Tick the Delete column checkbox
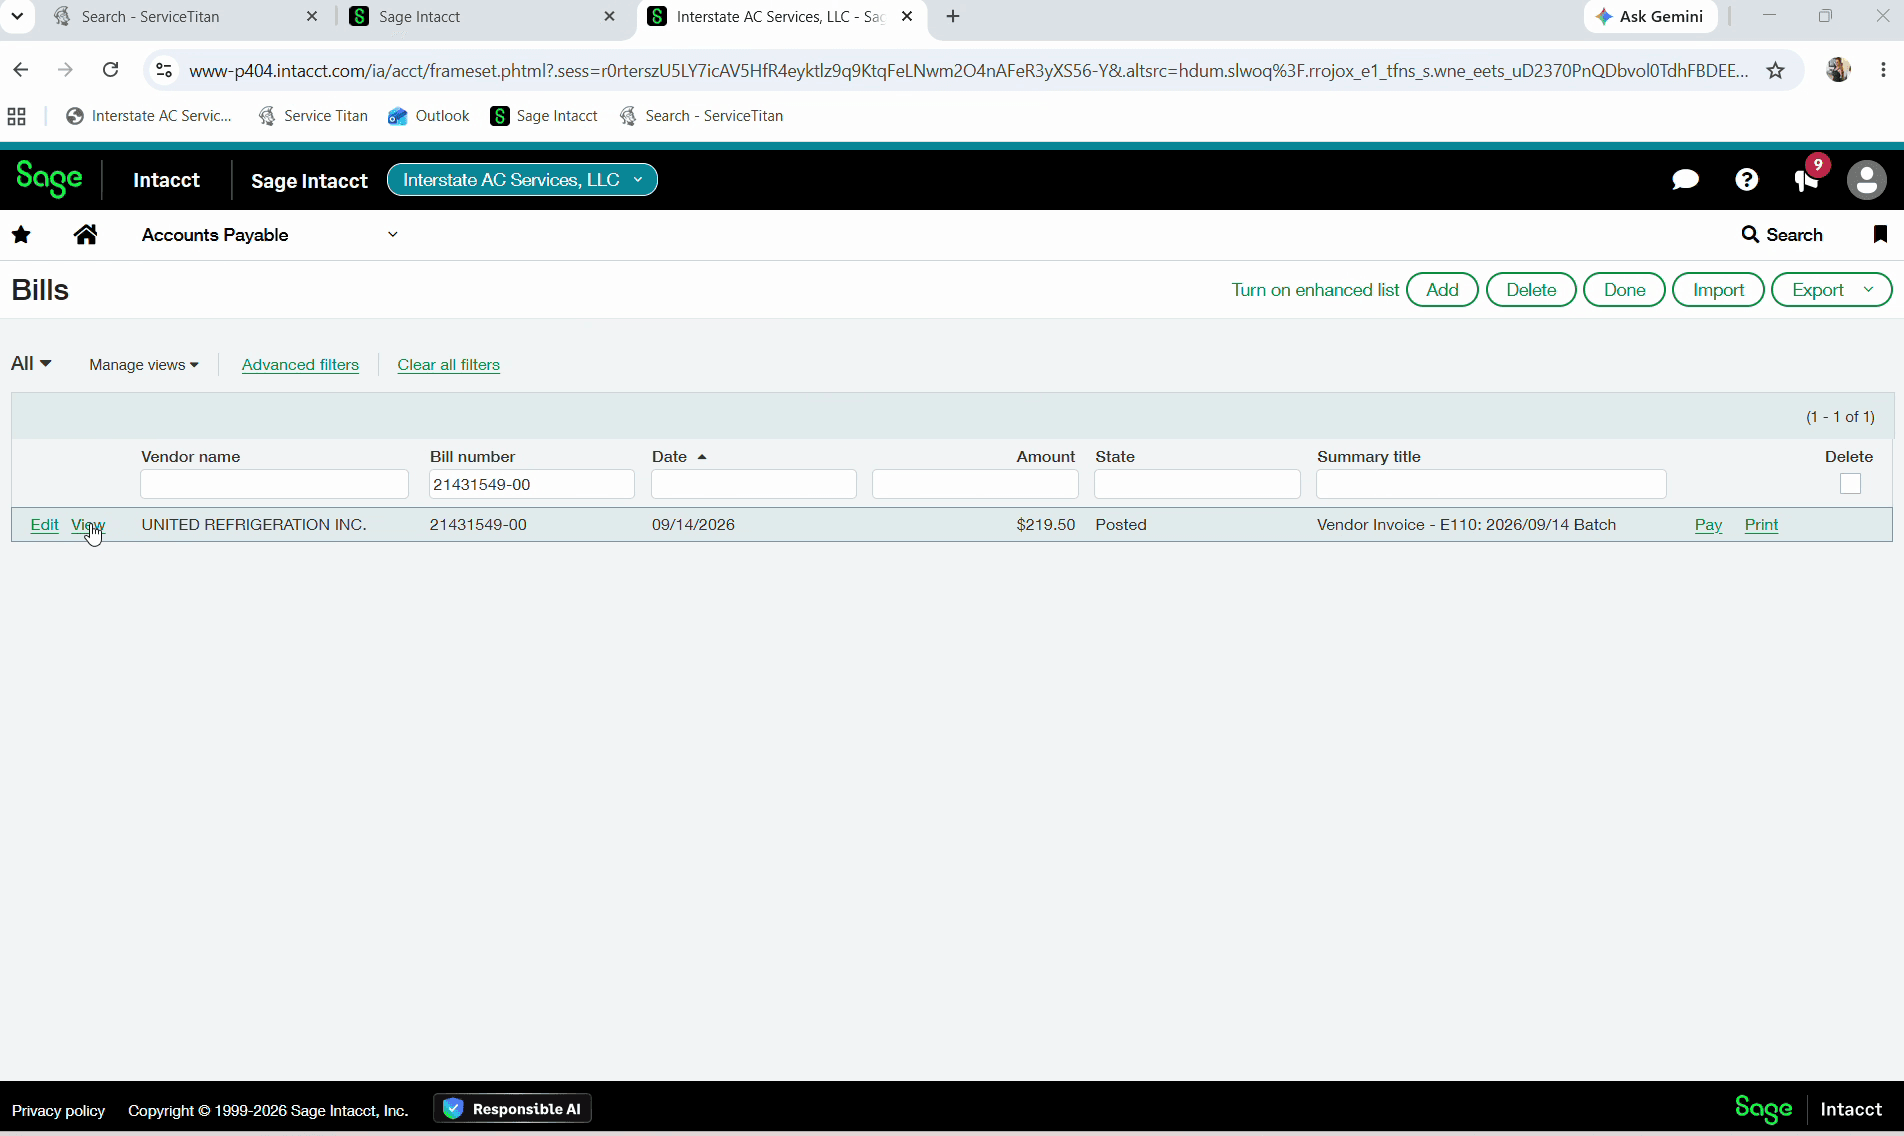 pyautogui.click(x=1850, y=484)
